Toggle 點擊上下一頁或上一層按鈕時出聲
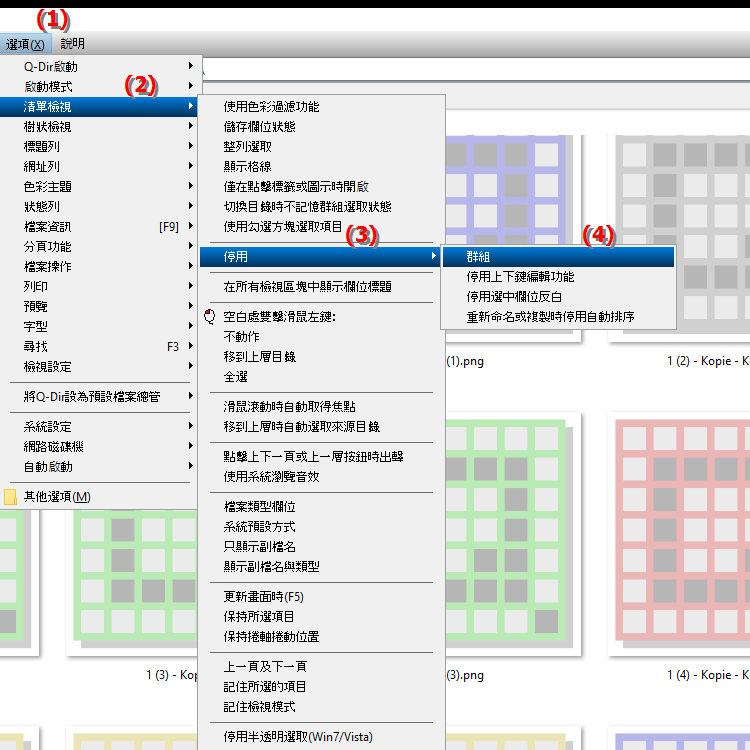Viewport: 750px width, 750px height. 321,456
